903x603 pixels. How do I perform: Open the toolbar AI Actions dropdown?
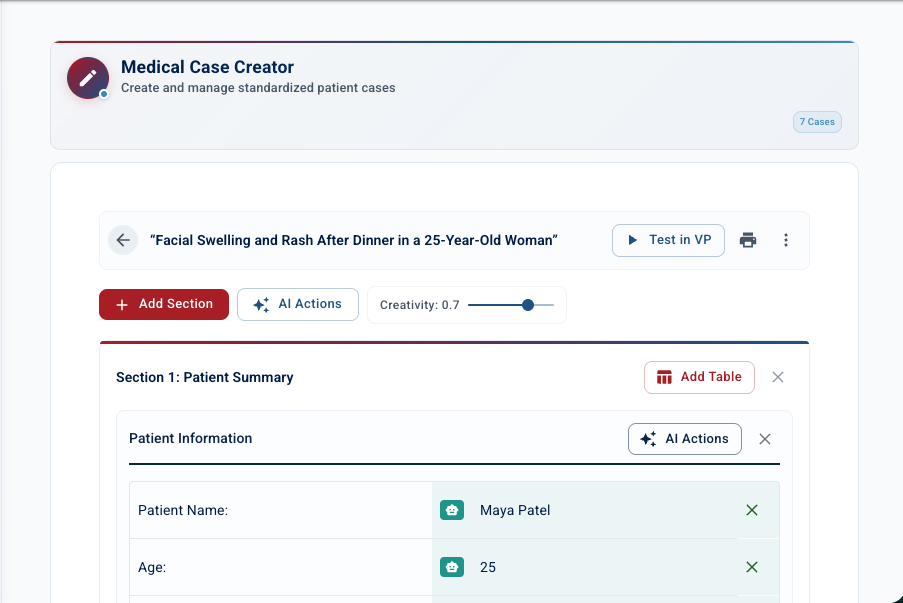pos(297,304)
